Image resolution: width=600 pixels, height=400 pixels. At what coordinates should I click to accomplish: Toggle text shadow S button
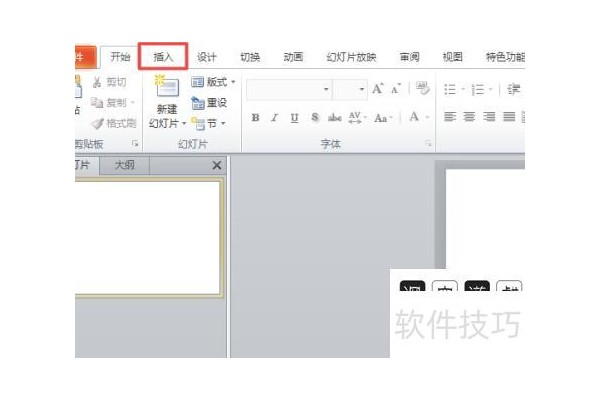(315, 117)
